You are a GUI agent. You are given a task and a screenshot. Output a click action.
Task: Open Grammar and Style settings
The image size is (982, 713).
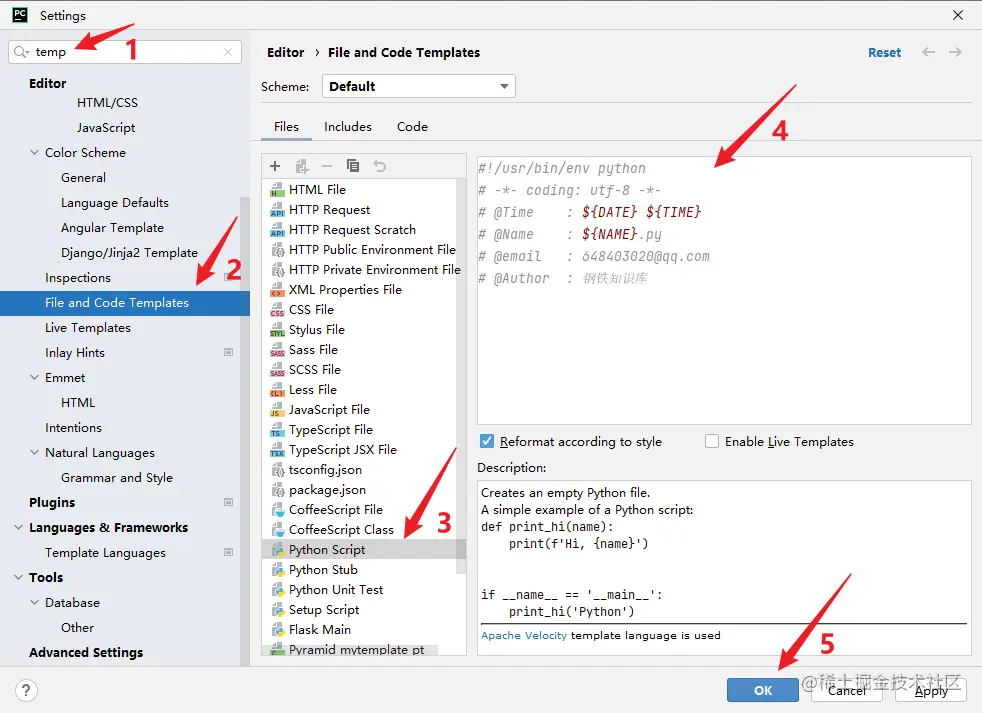pos(116,477)
